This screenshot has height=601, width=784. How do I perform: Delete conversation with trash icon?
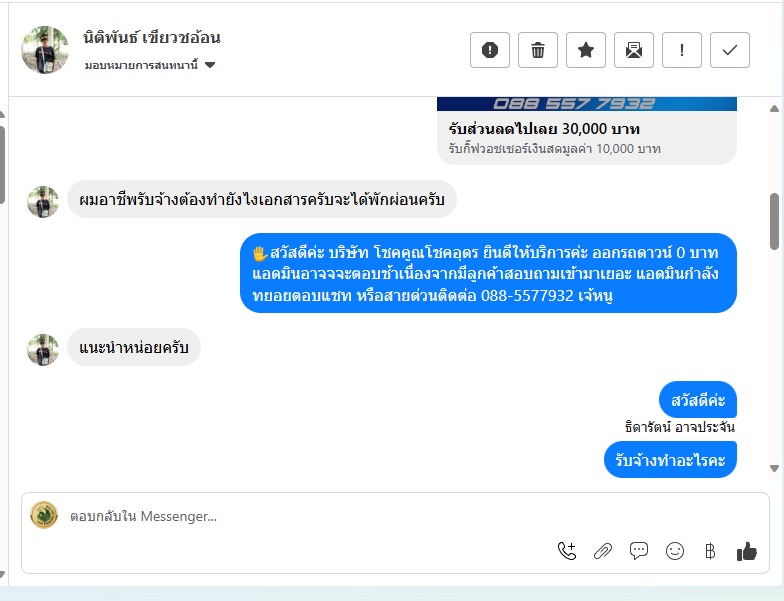pos(538,50)
